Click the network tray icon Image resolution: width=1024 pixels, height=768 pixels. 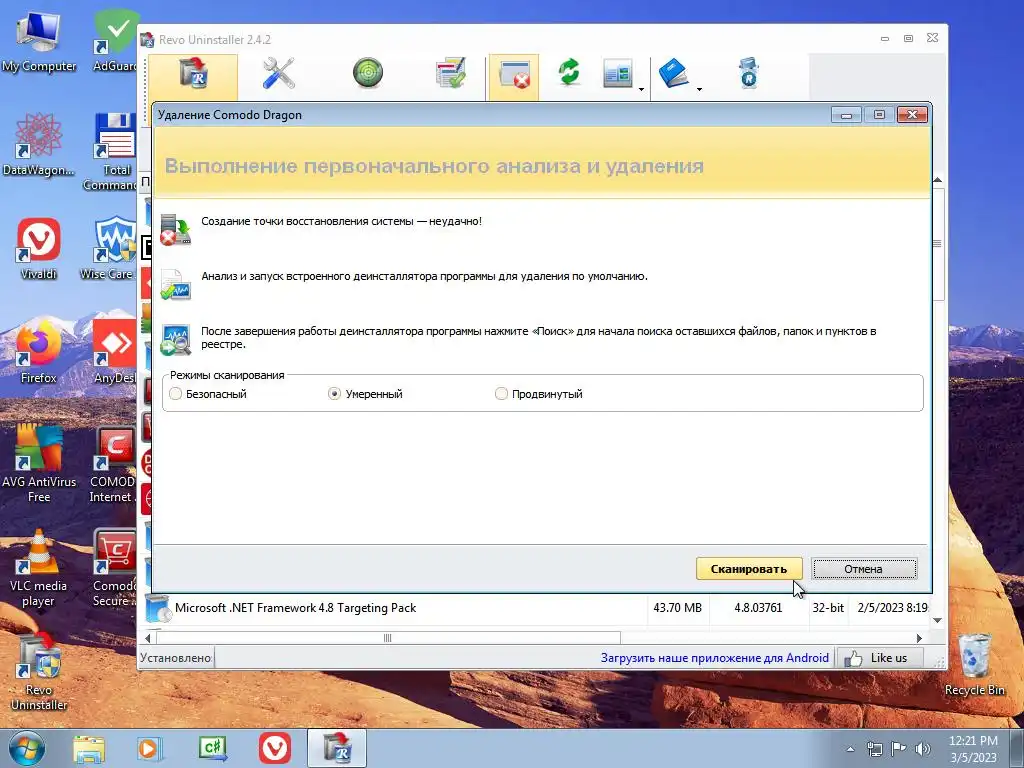click(874, 749)
